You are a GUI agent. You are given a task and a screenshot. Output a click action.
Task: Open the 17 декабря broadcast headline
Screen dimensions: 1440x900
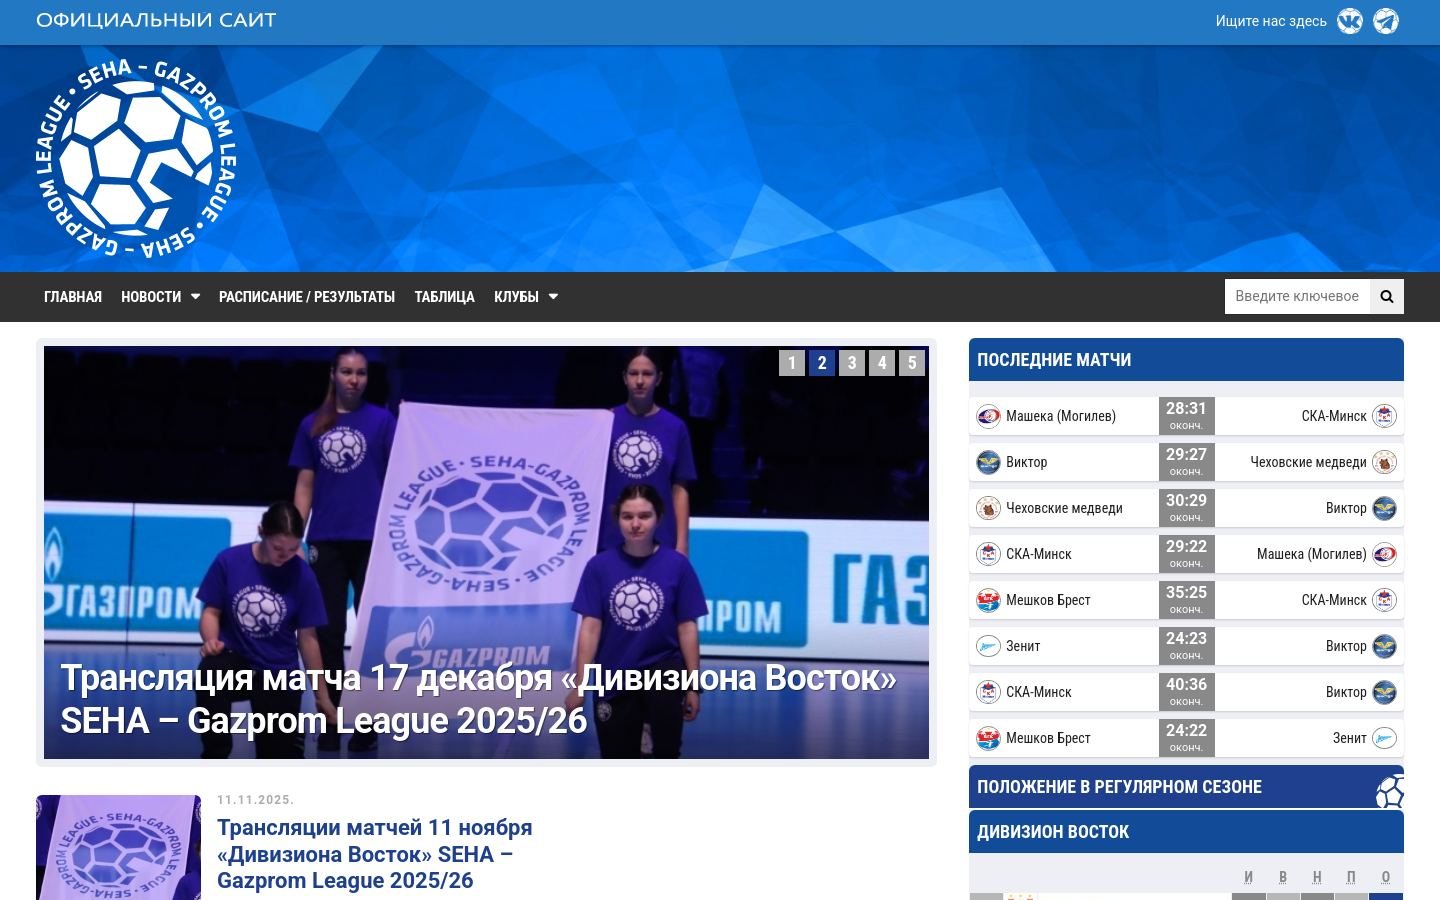[x=479, y=699]
